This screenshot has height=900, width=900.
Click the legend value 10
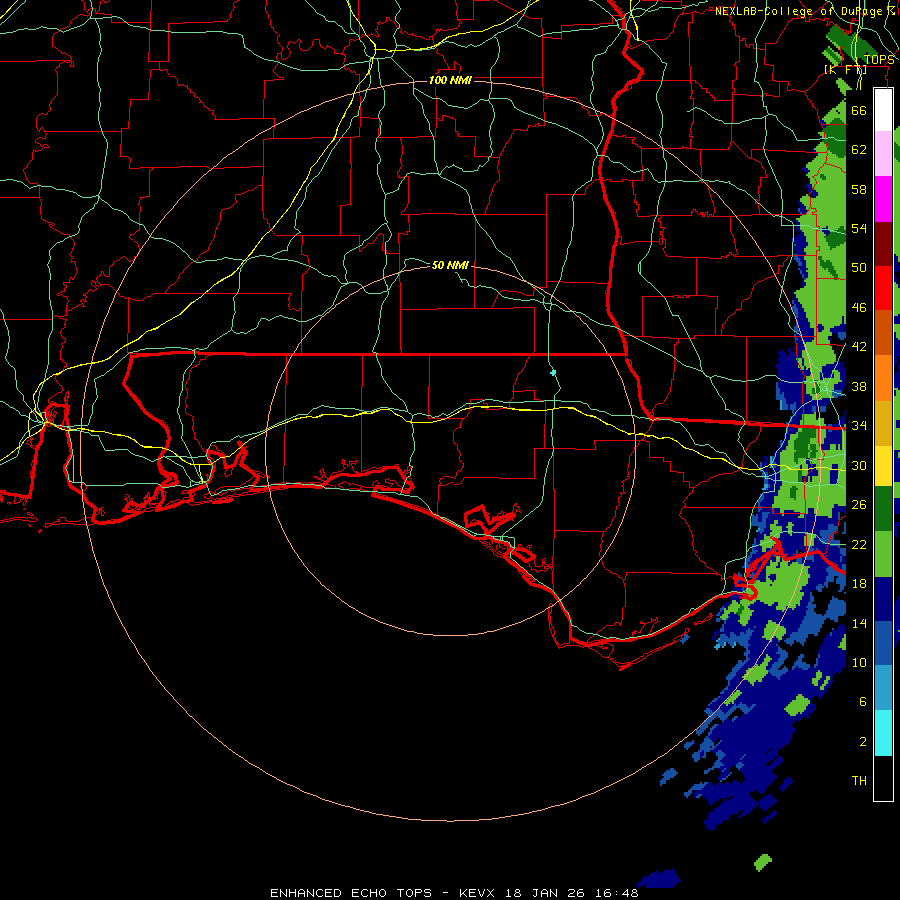[859, 662]
